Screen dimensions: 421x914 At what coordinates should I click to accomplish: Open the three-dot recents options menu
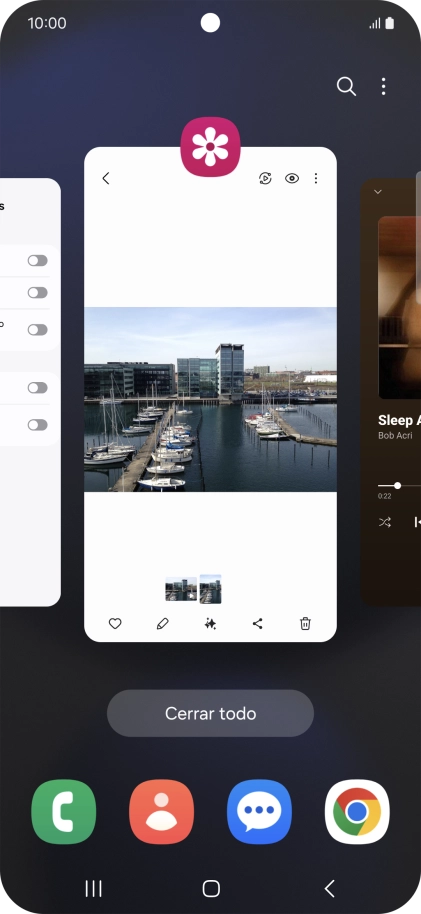pos(383,86)
